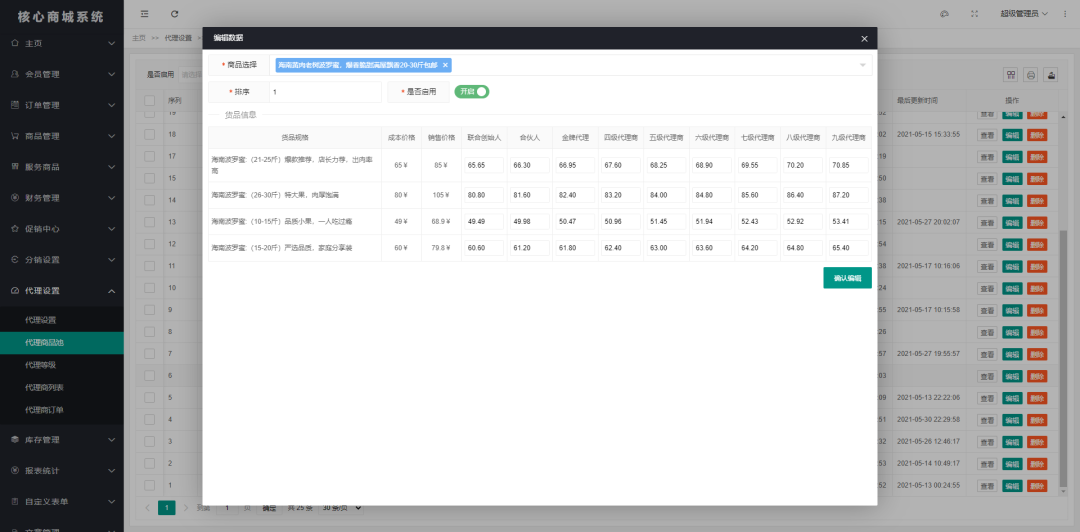The image size is (1080, 532).
Task: Click the 促销中心 star icon in sidebar
Action: (15, 229)
